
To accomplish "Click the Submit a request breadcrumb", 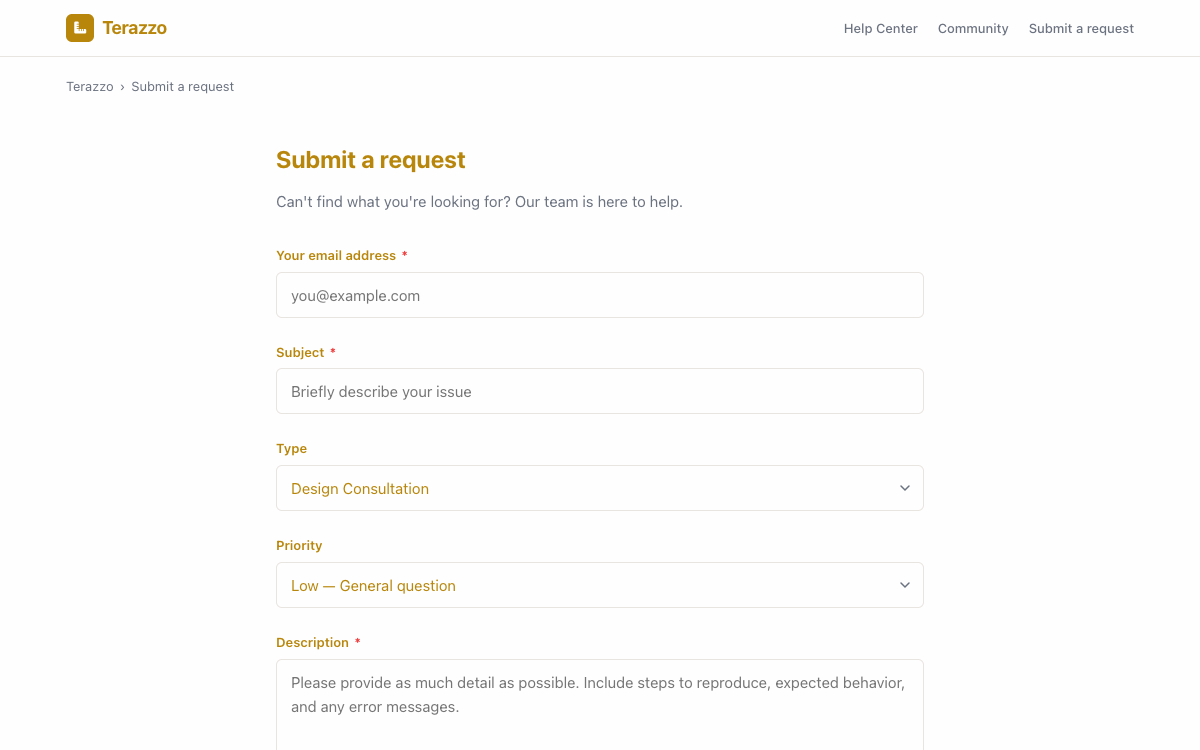I will (x=183, y=87).
